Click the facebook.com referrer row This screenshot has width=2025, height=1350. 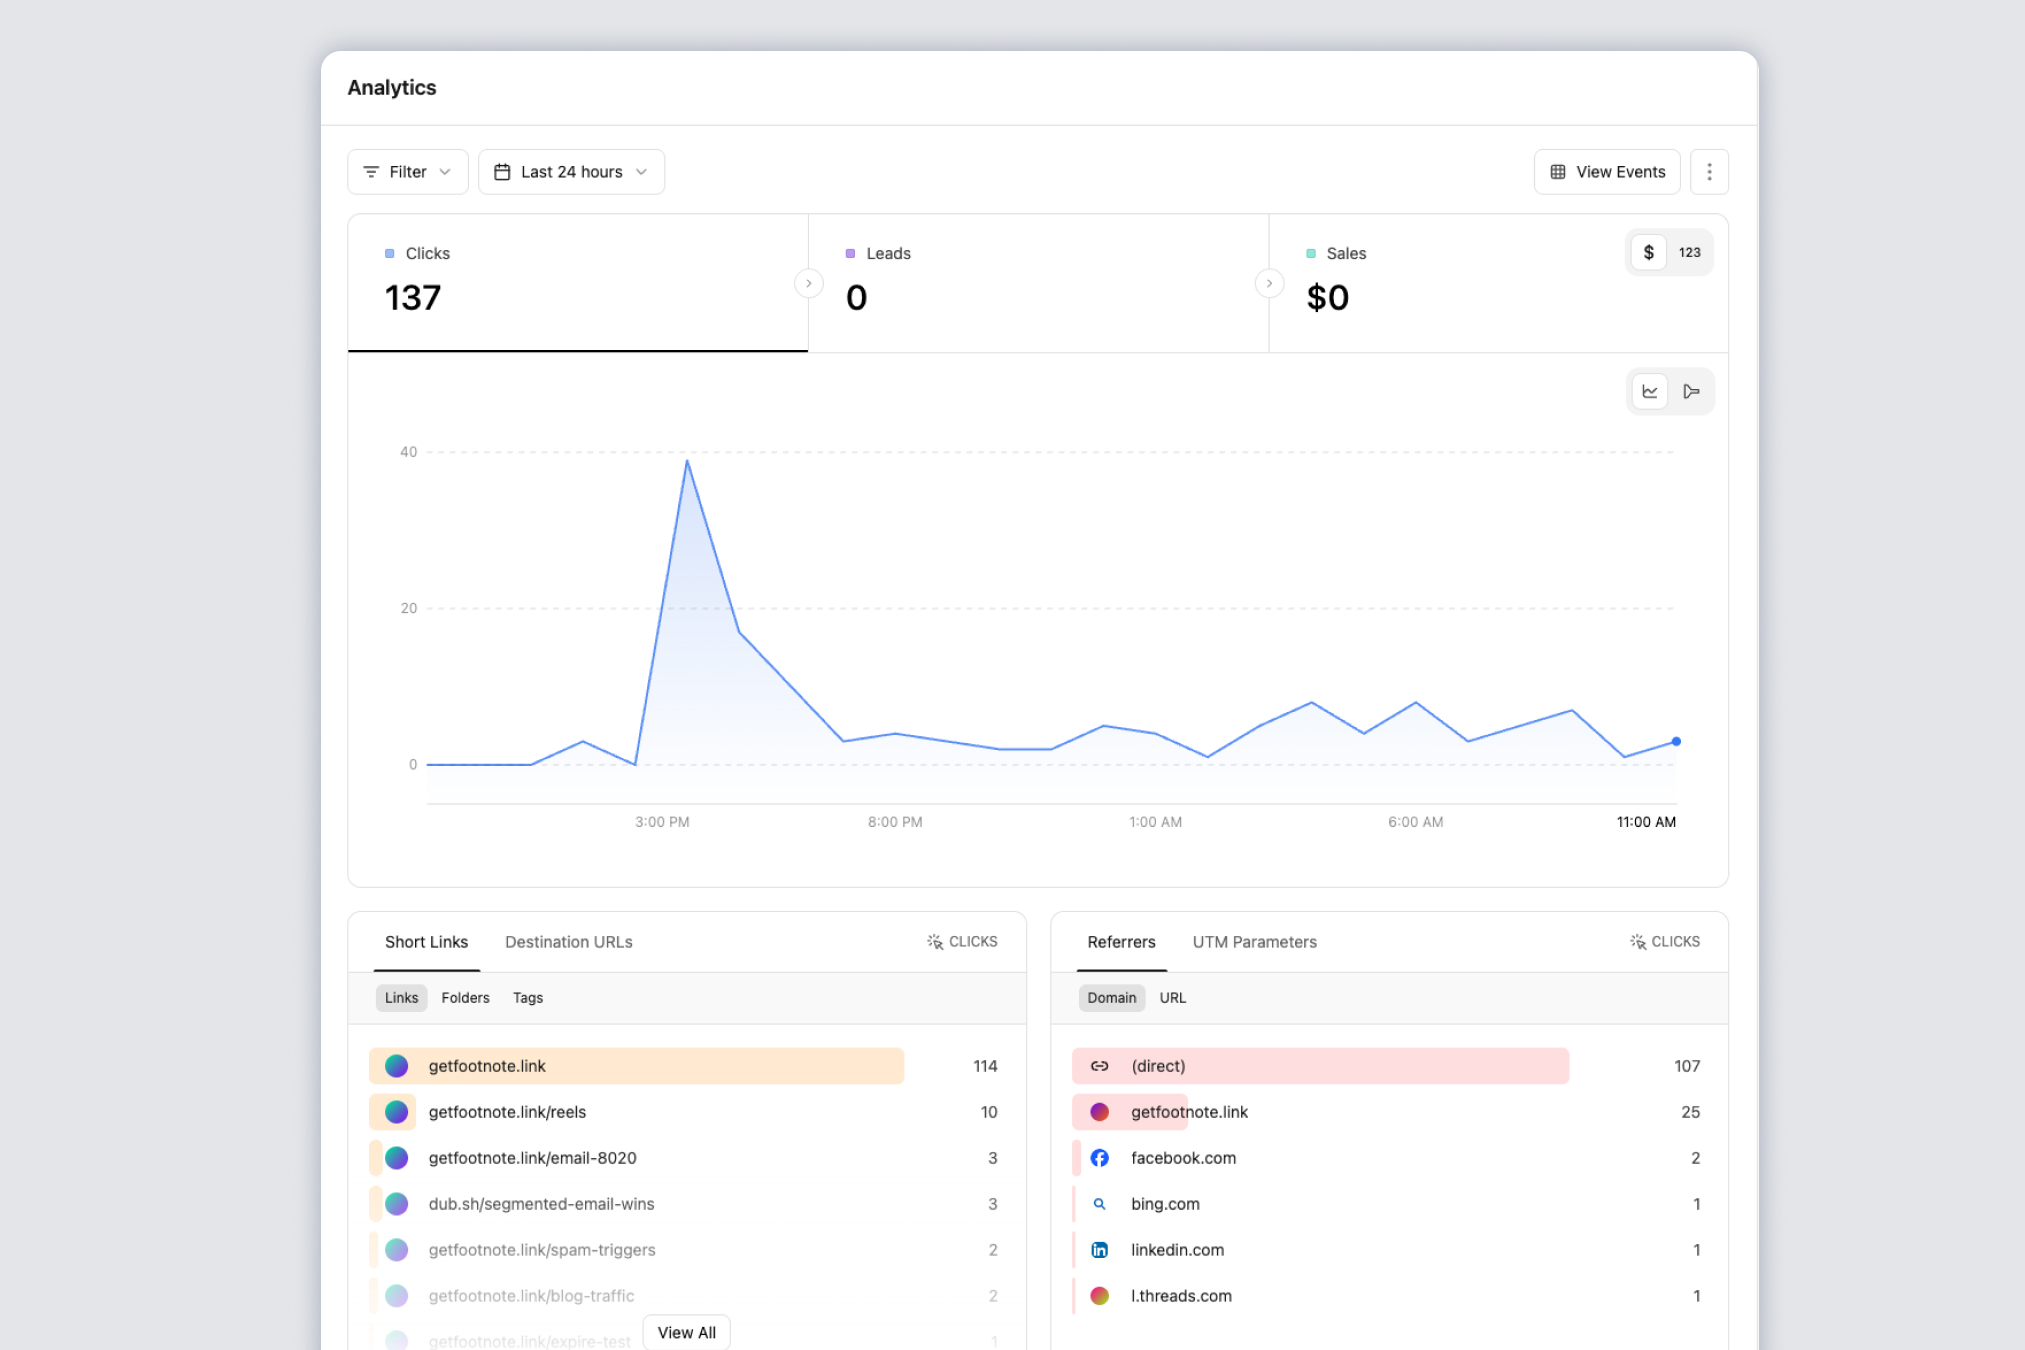coord(1388,1158)
